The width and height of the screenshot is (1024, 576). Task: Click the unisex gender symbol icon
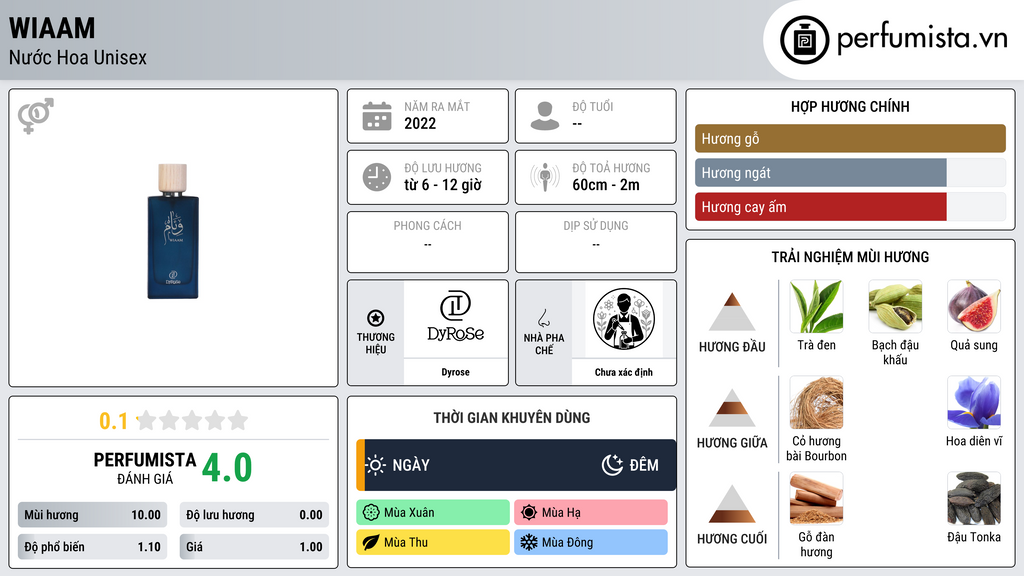(x=36, y=116)
